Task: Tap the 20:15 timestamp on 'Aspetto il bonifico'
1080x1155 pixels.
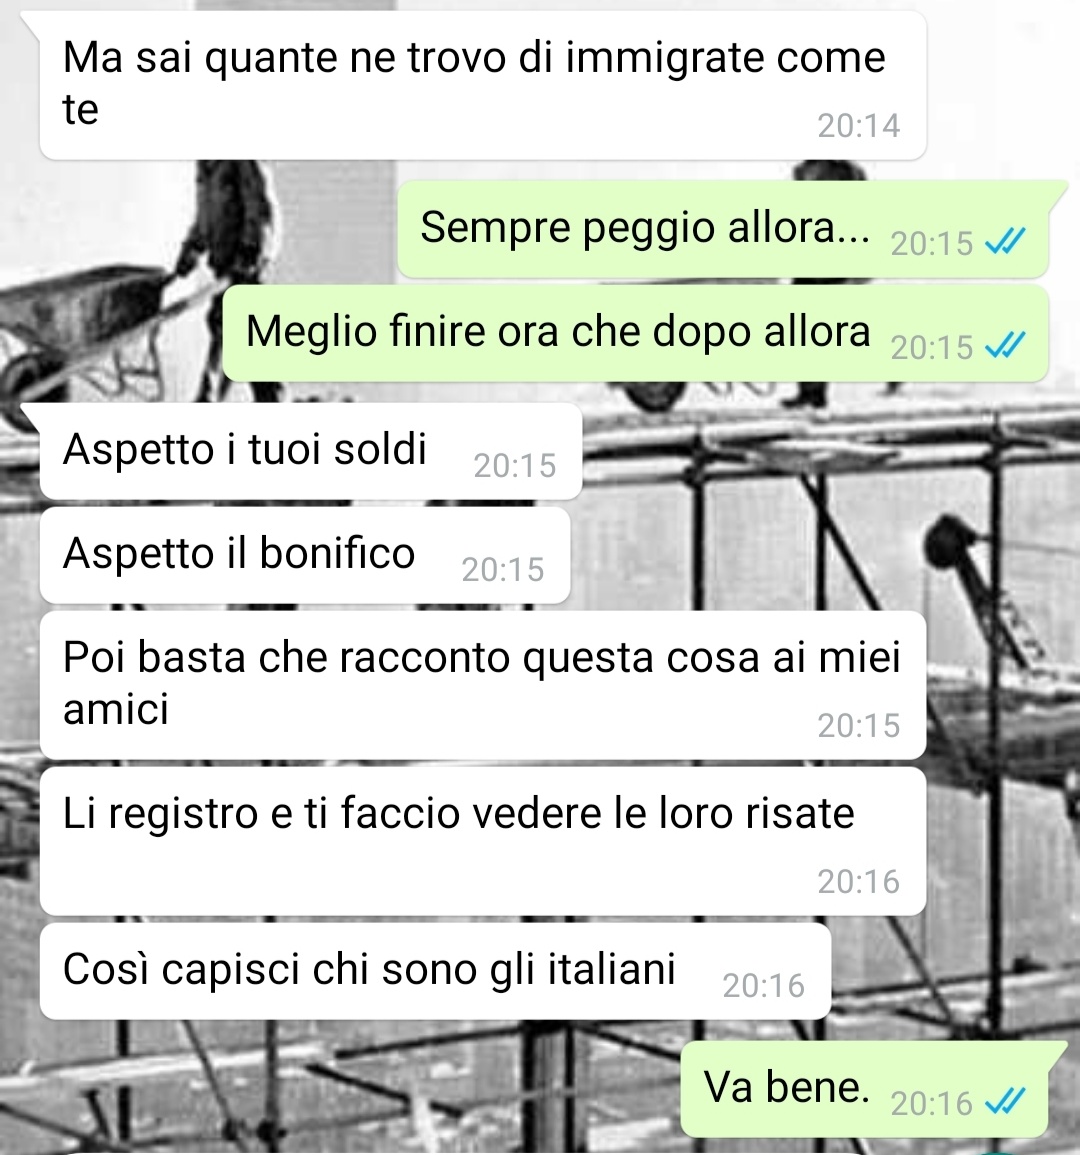Action: (502, 570)
